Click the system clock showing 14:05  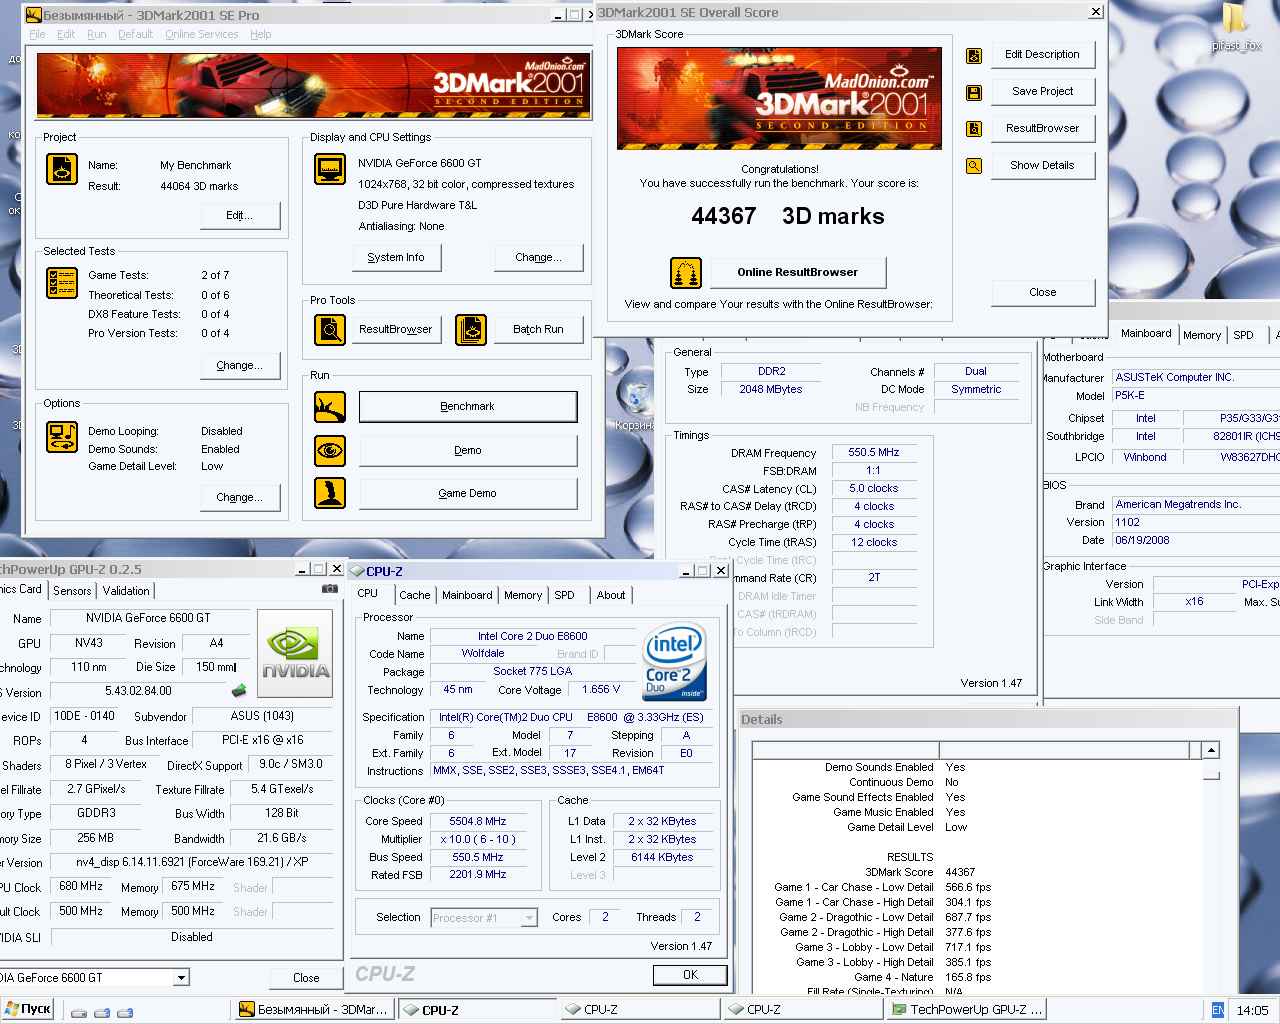click(1252, 1010)
